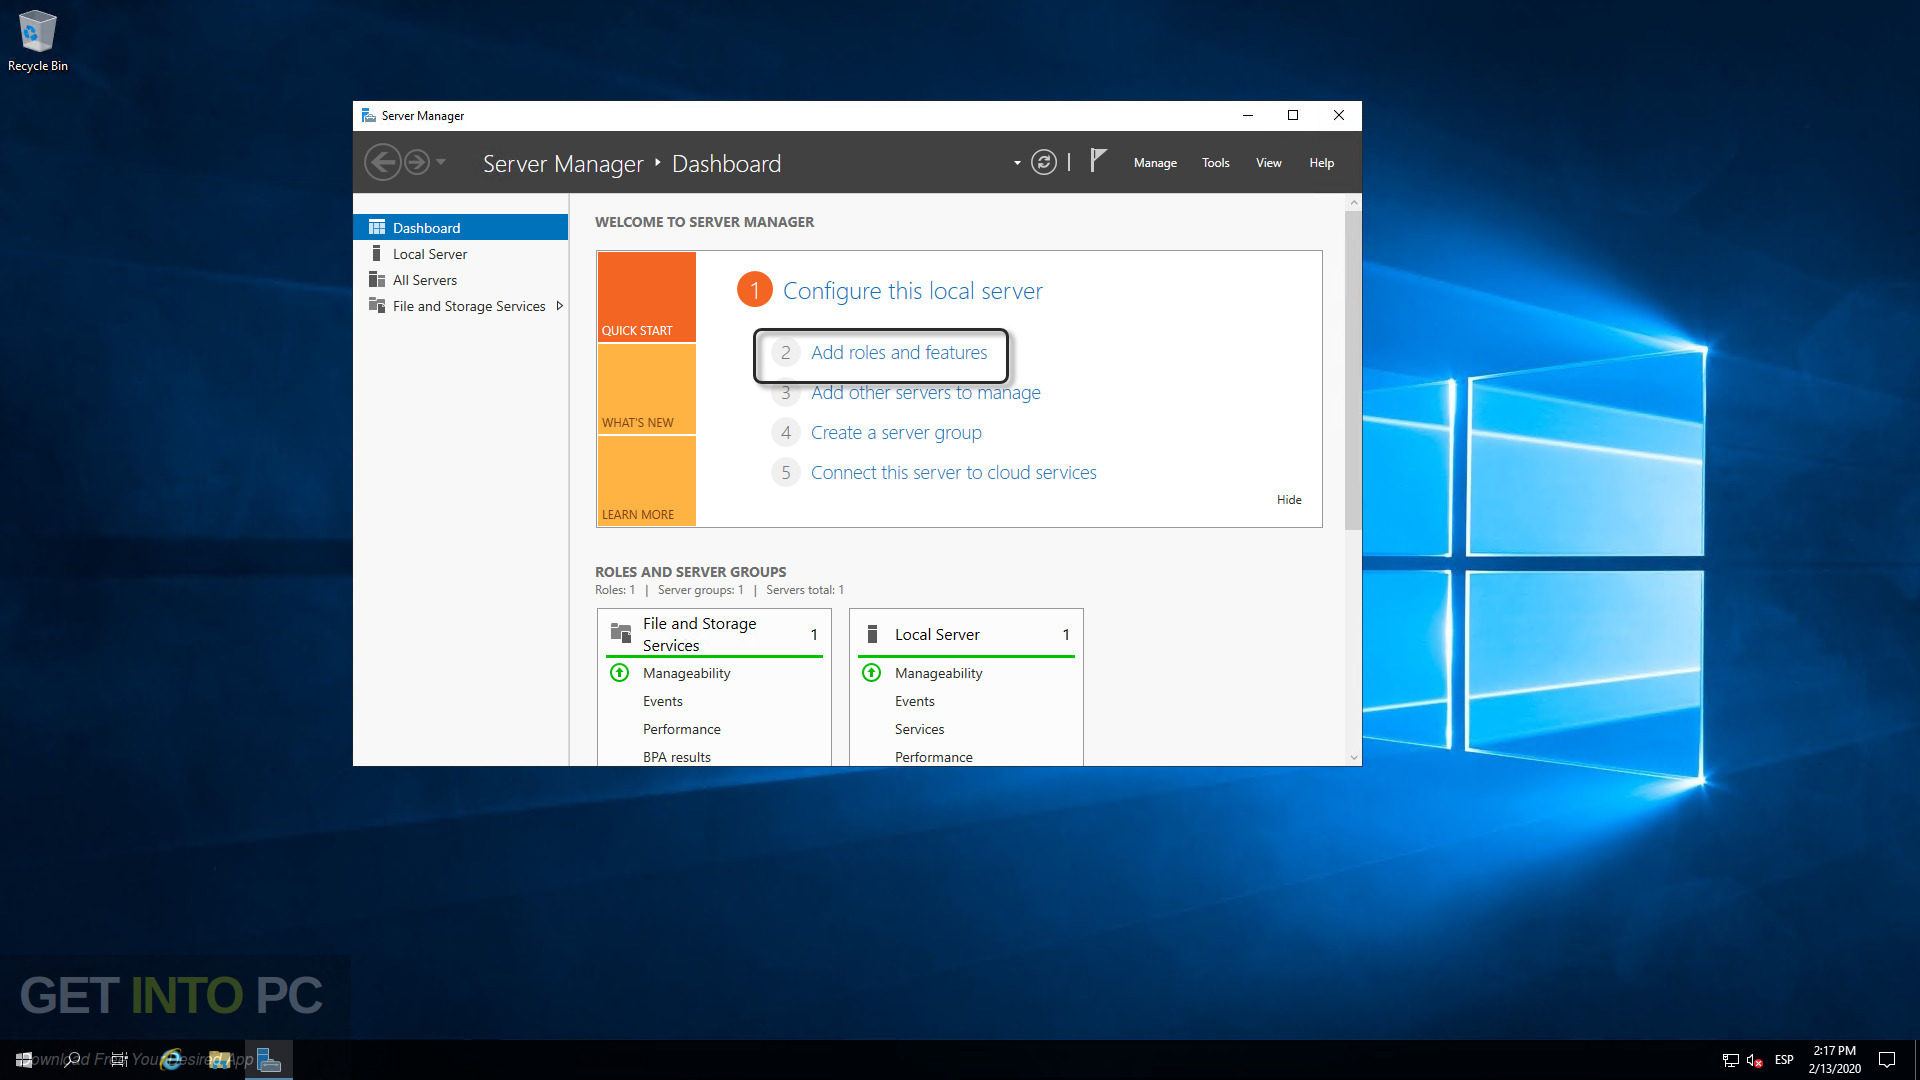Image resolution: width=1920 pixels, height=1080 pixels.
Task: Click the back navigation arrow
Action: (382, 162)
